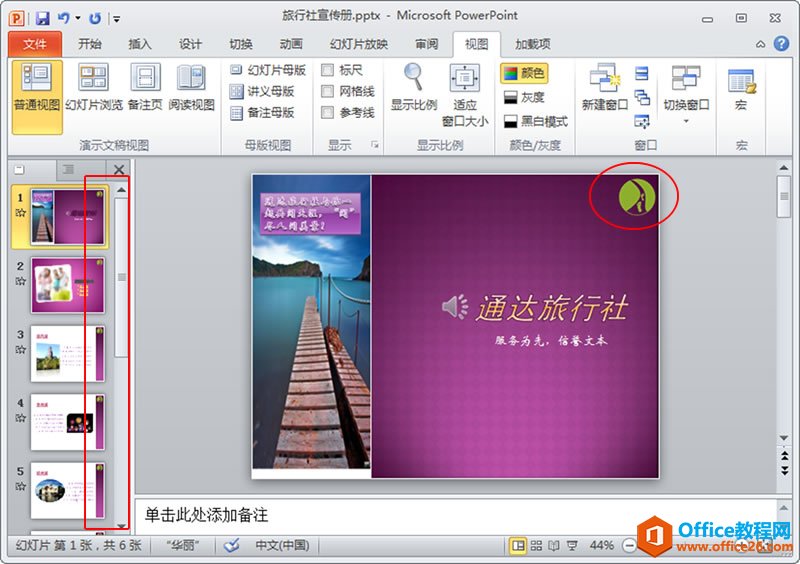Click the Undo icon in quick access toolbar

click(x=64, y=18)
